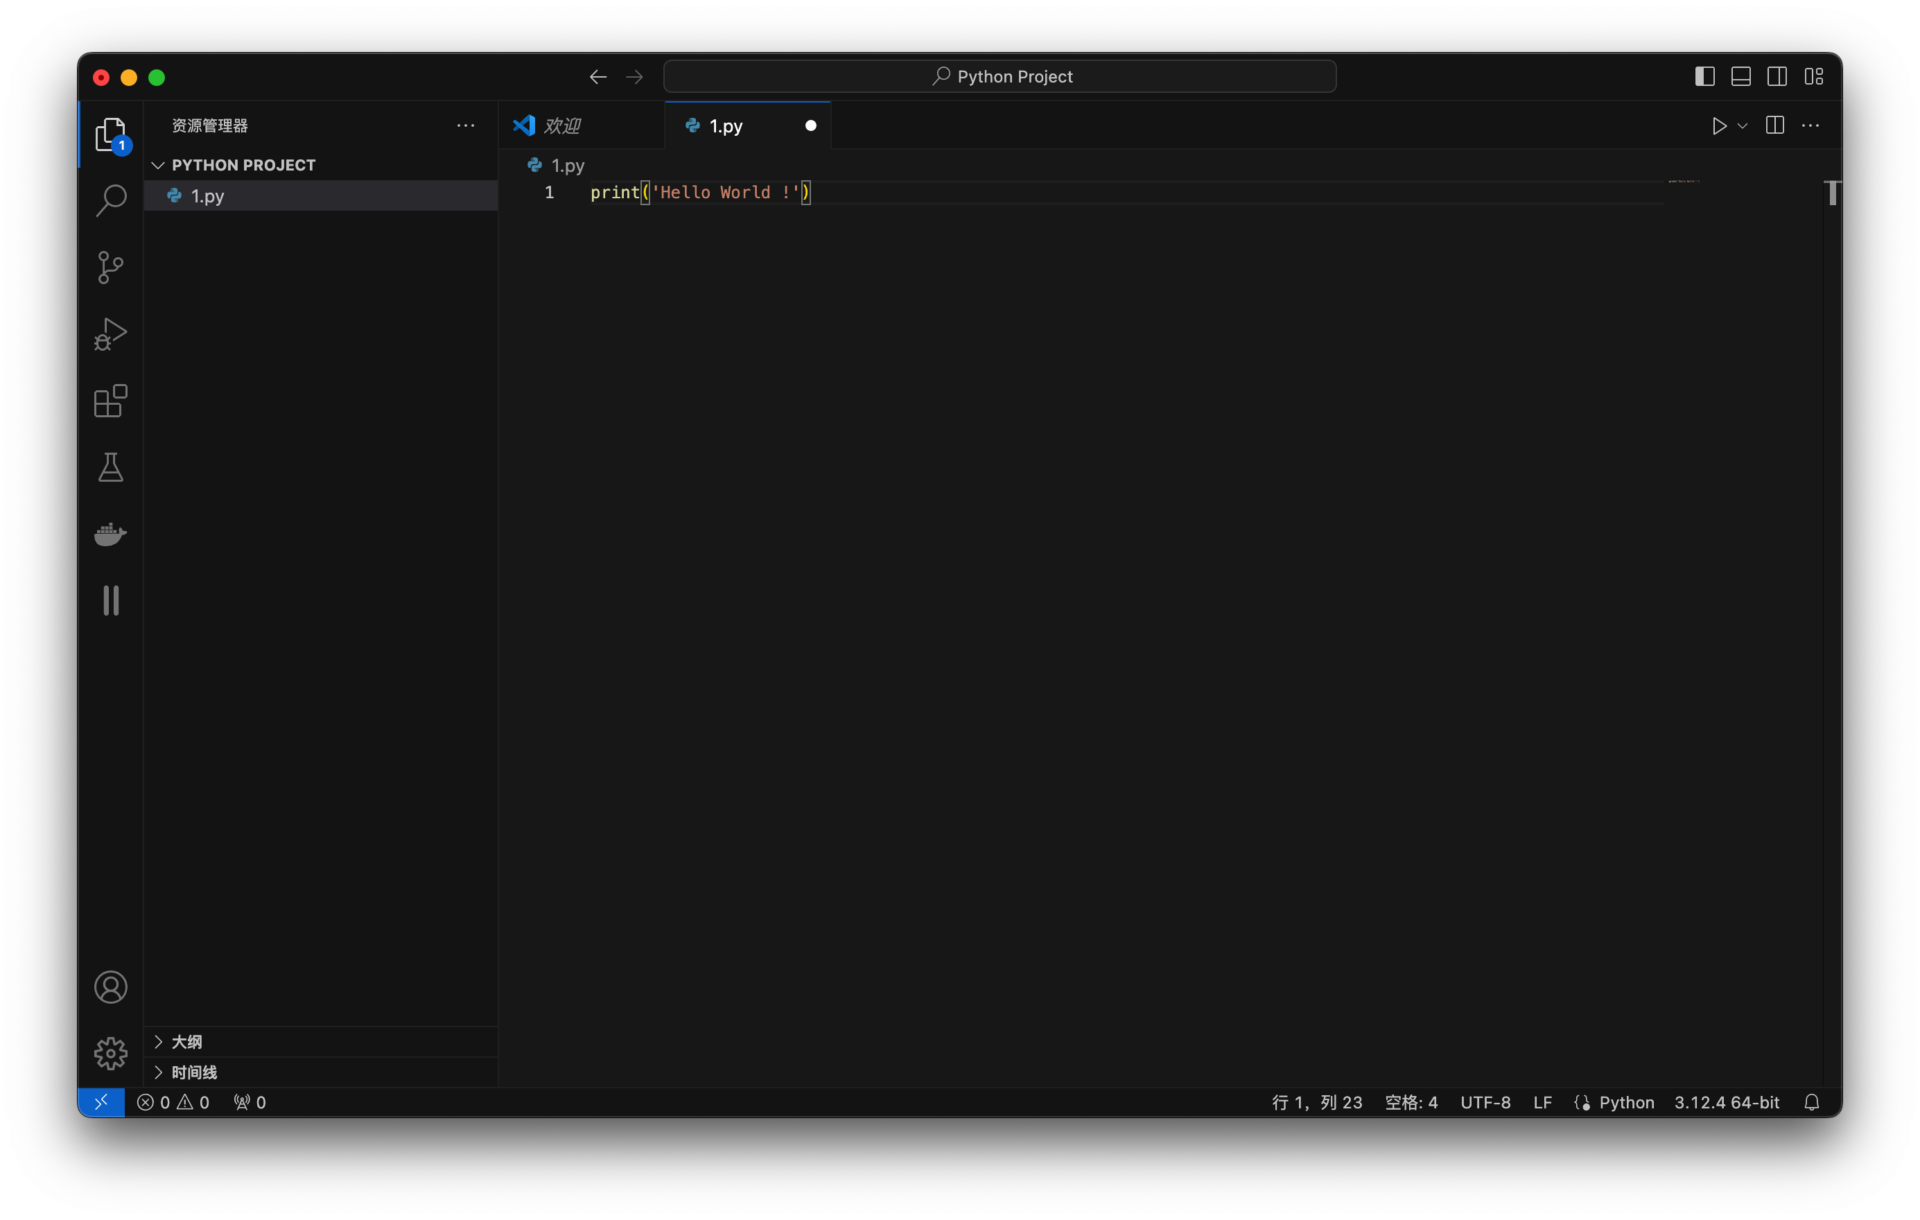The height and width of the screenshot is (1220, 1920).
Task: Split the editor to the right
Action: pyautogui.click(x=1775, y=125)
